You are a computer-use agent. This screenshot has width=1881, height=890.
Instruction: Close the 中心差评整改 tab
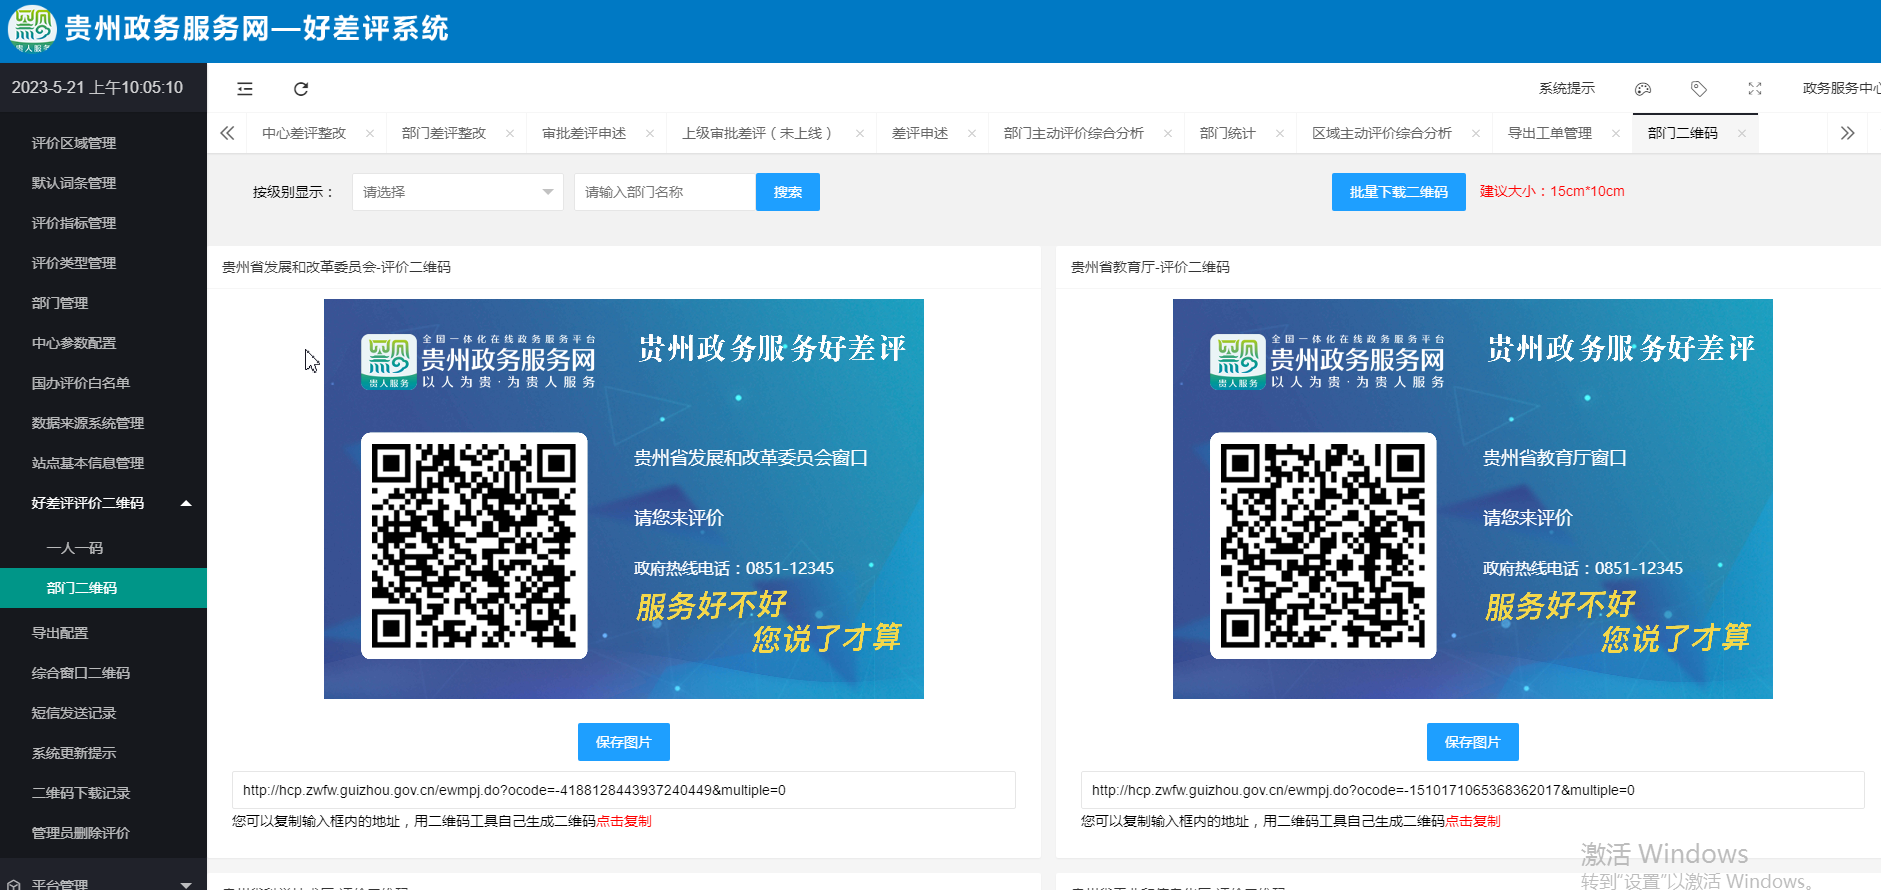pyautogui.click(x=370, y=133)
